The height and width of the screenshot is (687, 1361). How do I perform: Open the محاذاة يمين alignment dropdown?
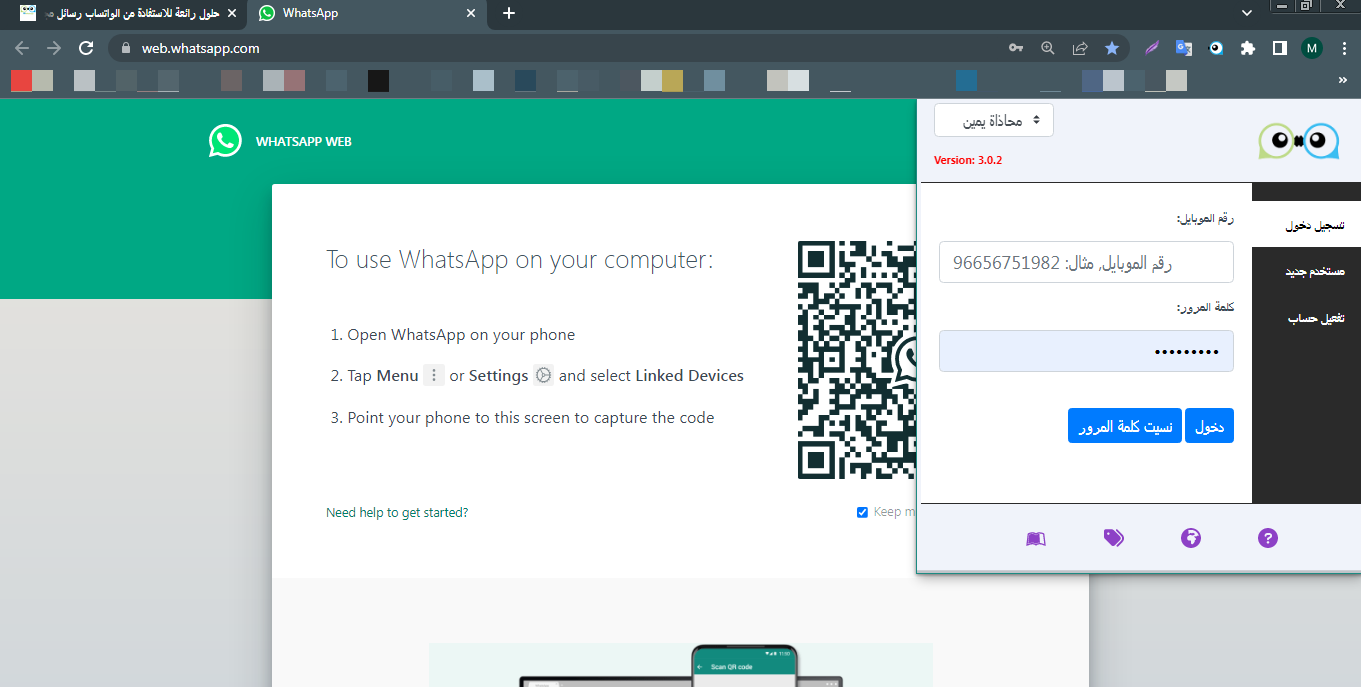tap(993, 120)
